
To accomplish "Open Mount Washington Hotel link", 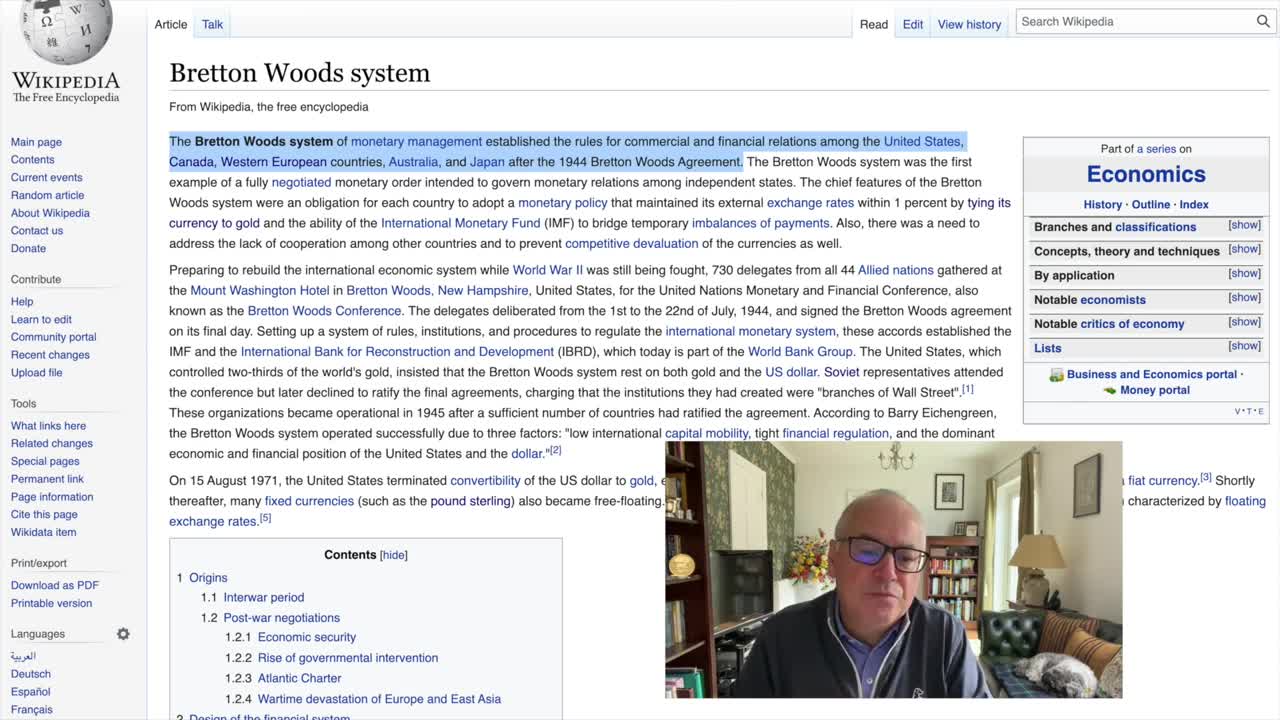I will tap(260, 290).
